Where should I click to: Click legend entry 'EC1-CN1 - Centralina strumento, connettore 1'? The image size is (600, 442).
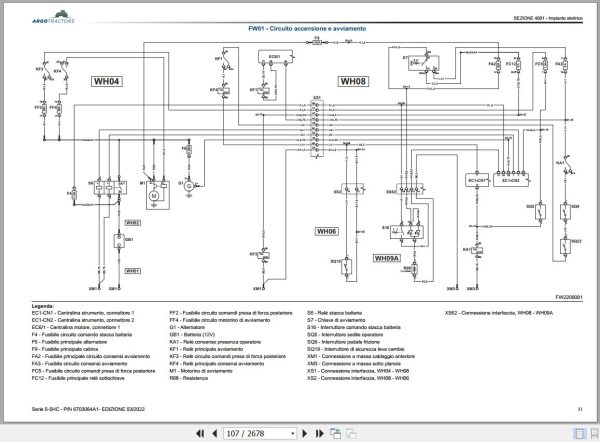(x=83, y=313)
